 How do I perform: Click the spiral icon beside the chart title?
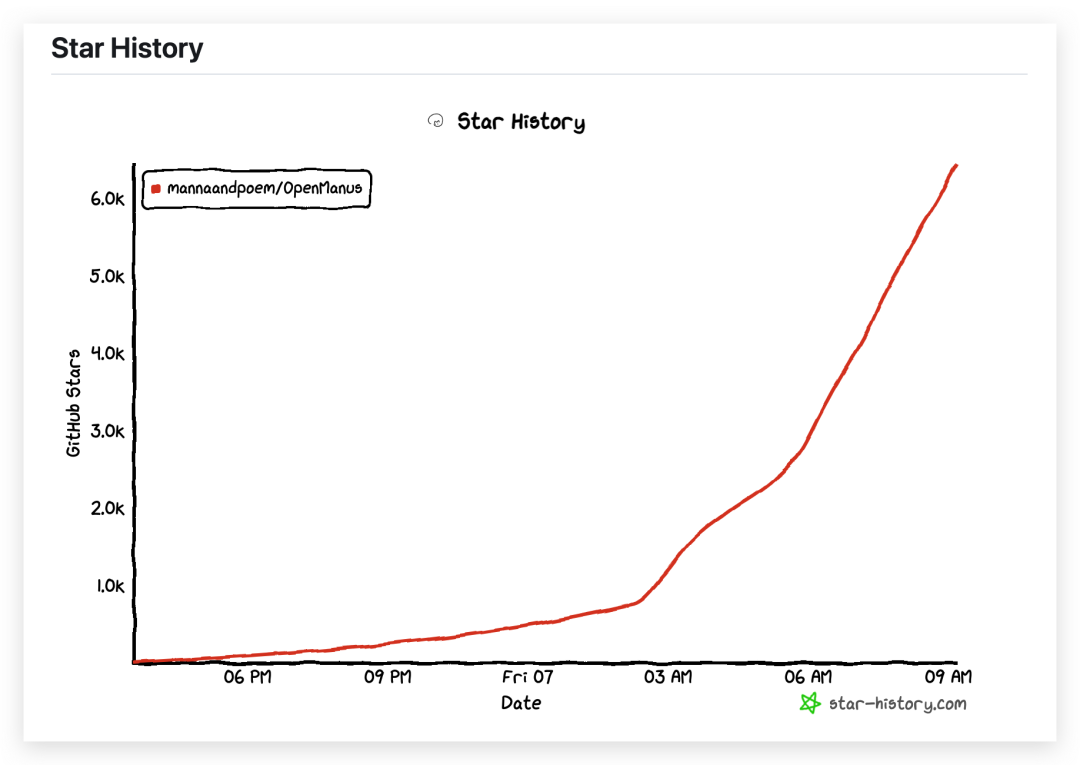(435, 121)
